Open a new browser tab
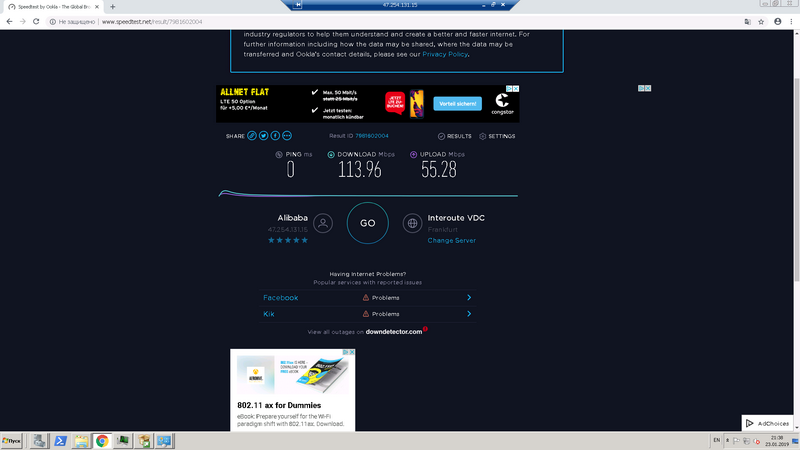Viewport: 800px width, 450px height. coord(112,7)
